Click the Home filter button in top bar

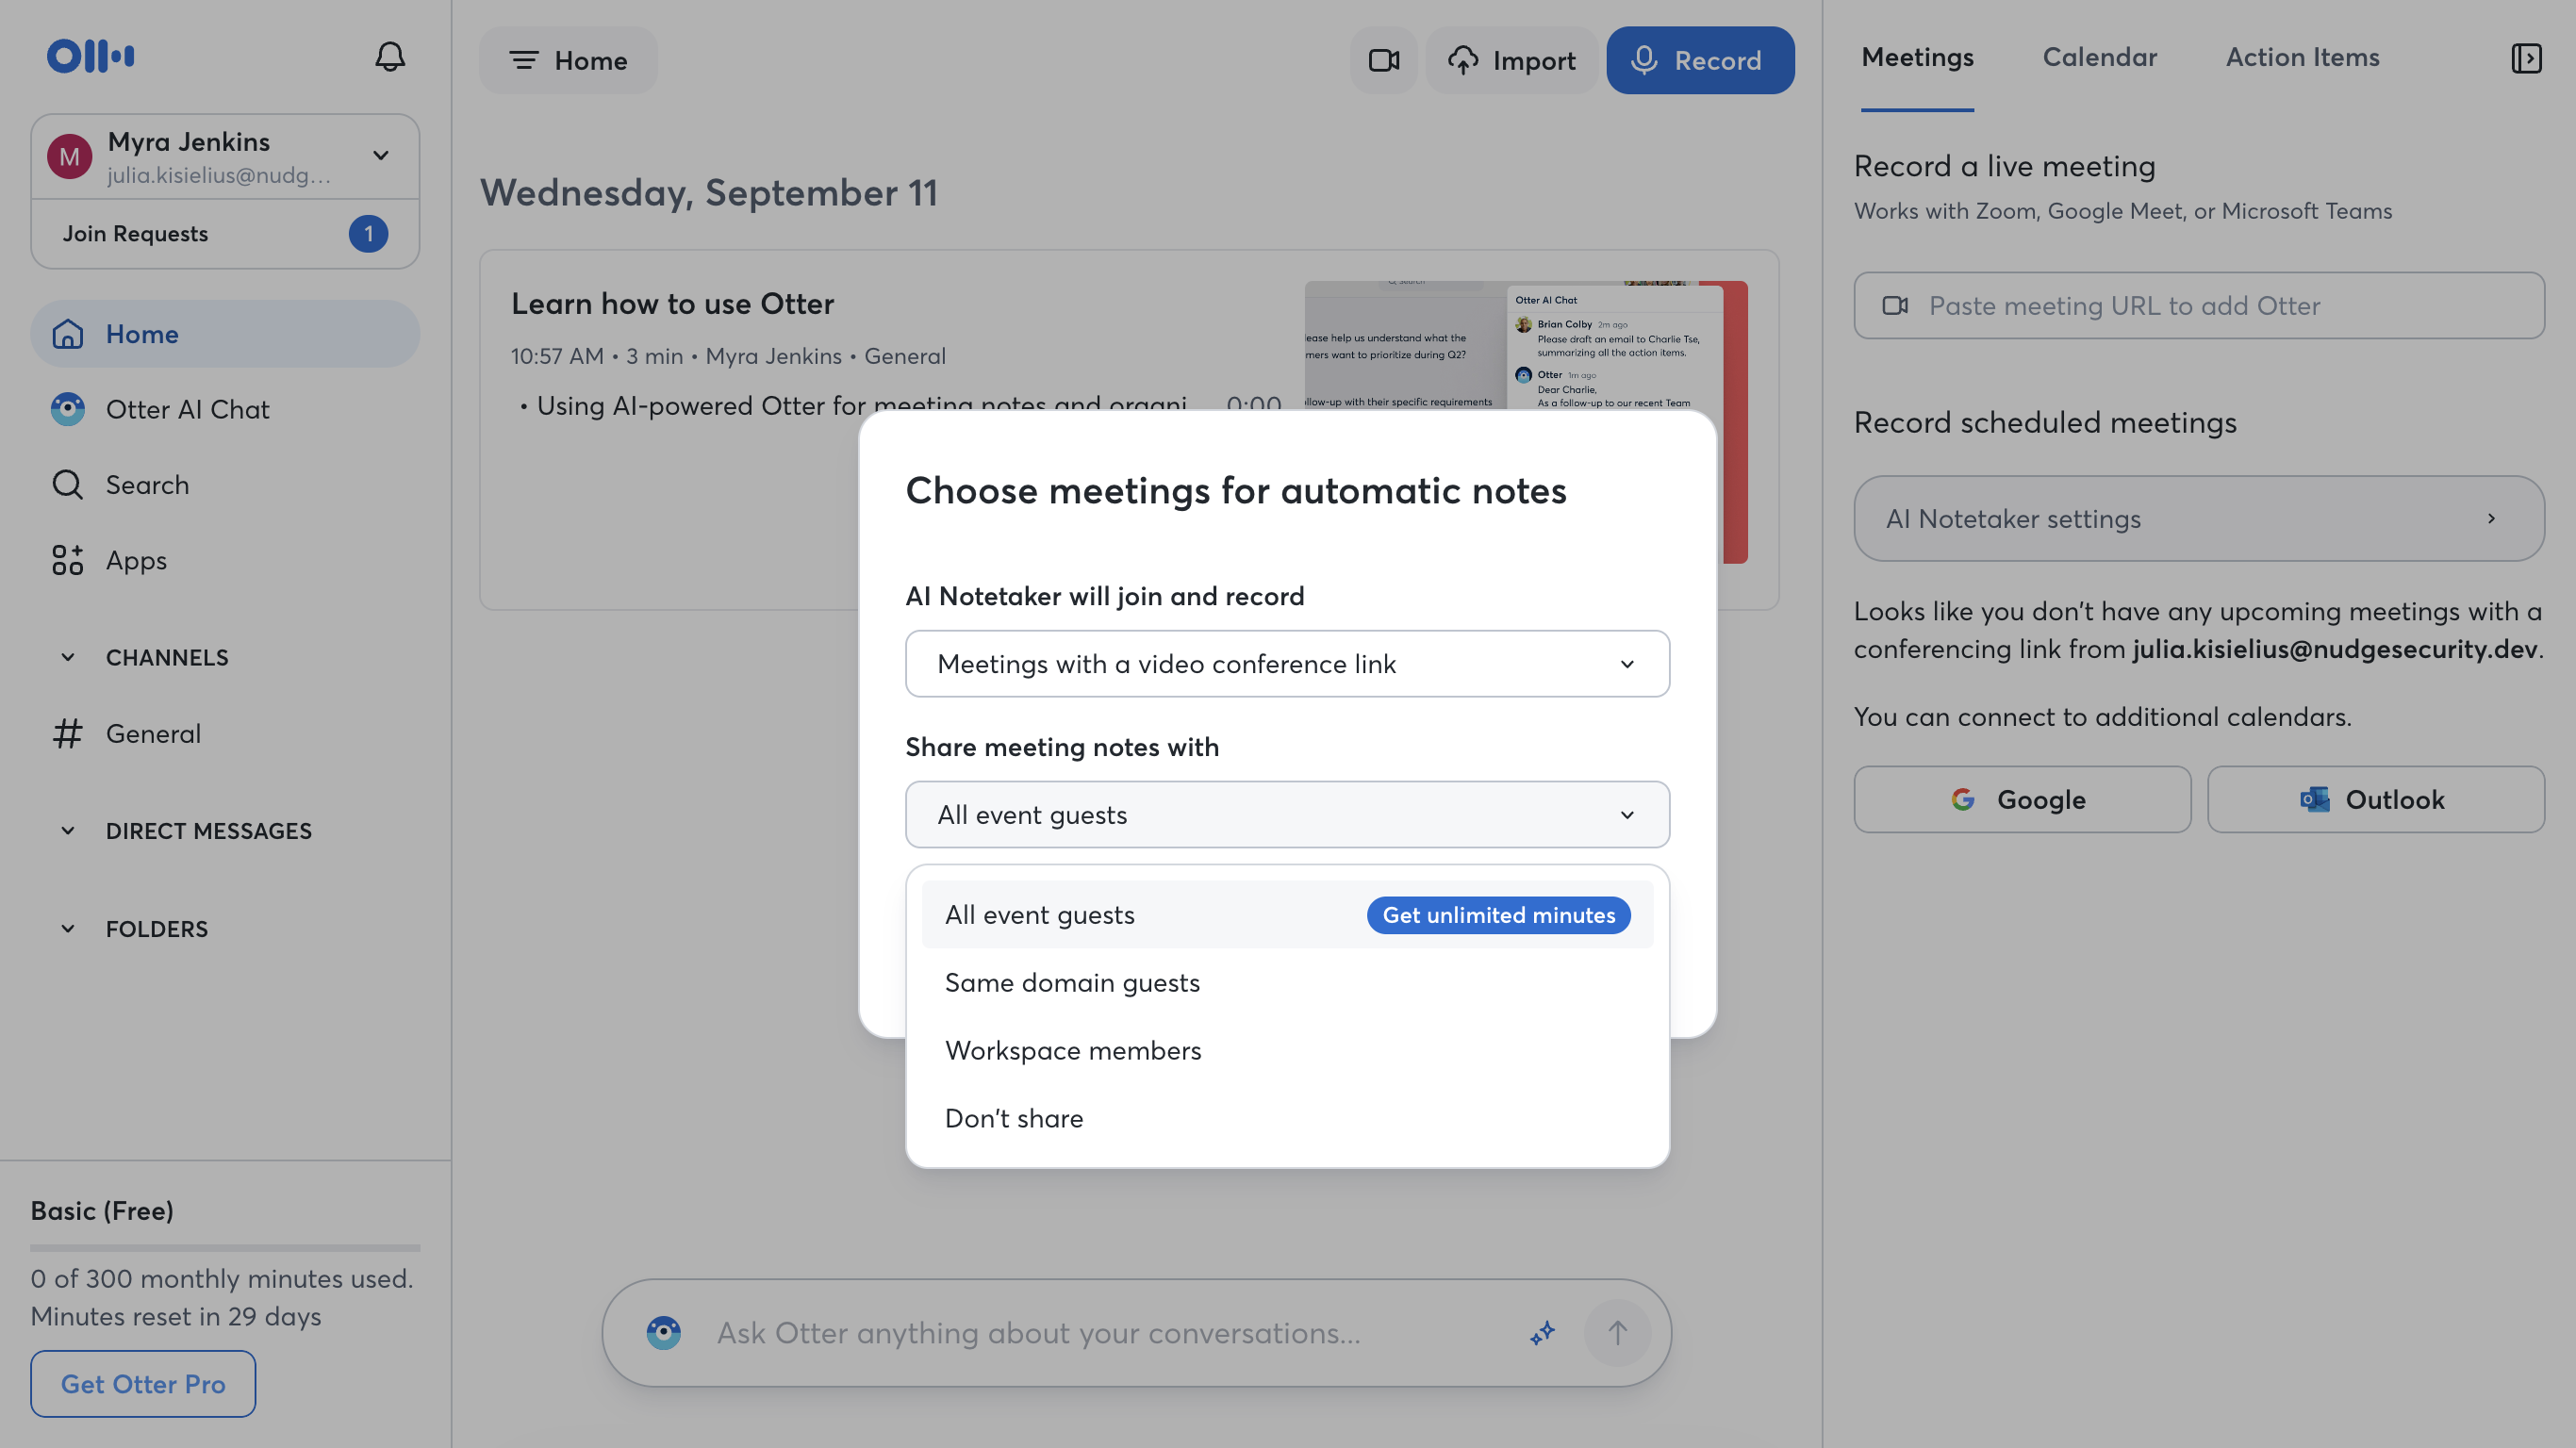pyautogui.click(x=568, y=60)
